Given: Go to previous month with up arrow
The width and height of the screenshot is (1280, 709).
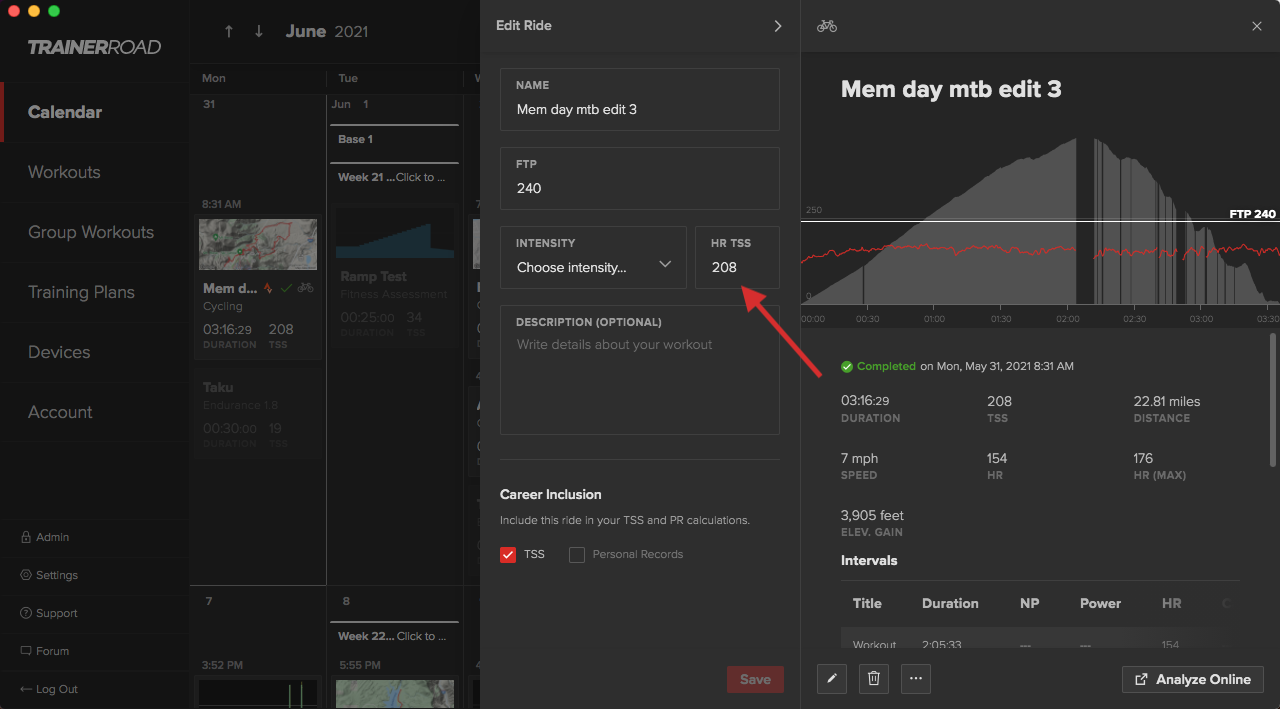Looking at the screenshot, I should (229, 31).
